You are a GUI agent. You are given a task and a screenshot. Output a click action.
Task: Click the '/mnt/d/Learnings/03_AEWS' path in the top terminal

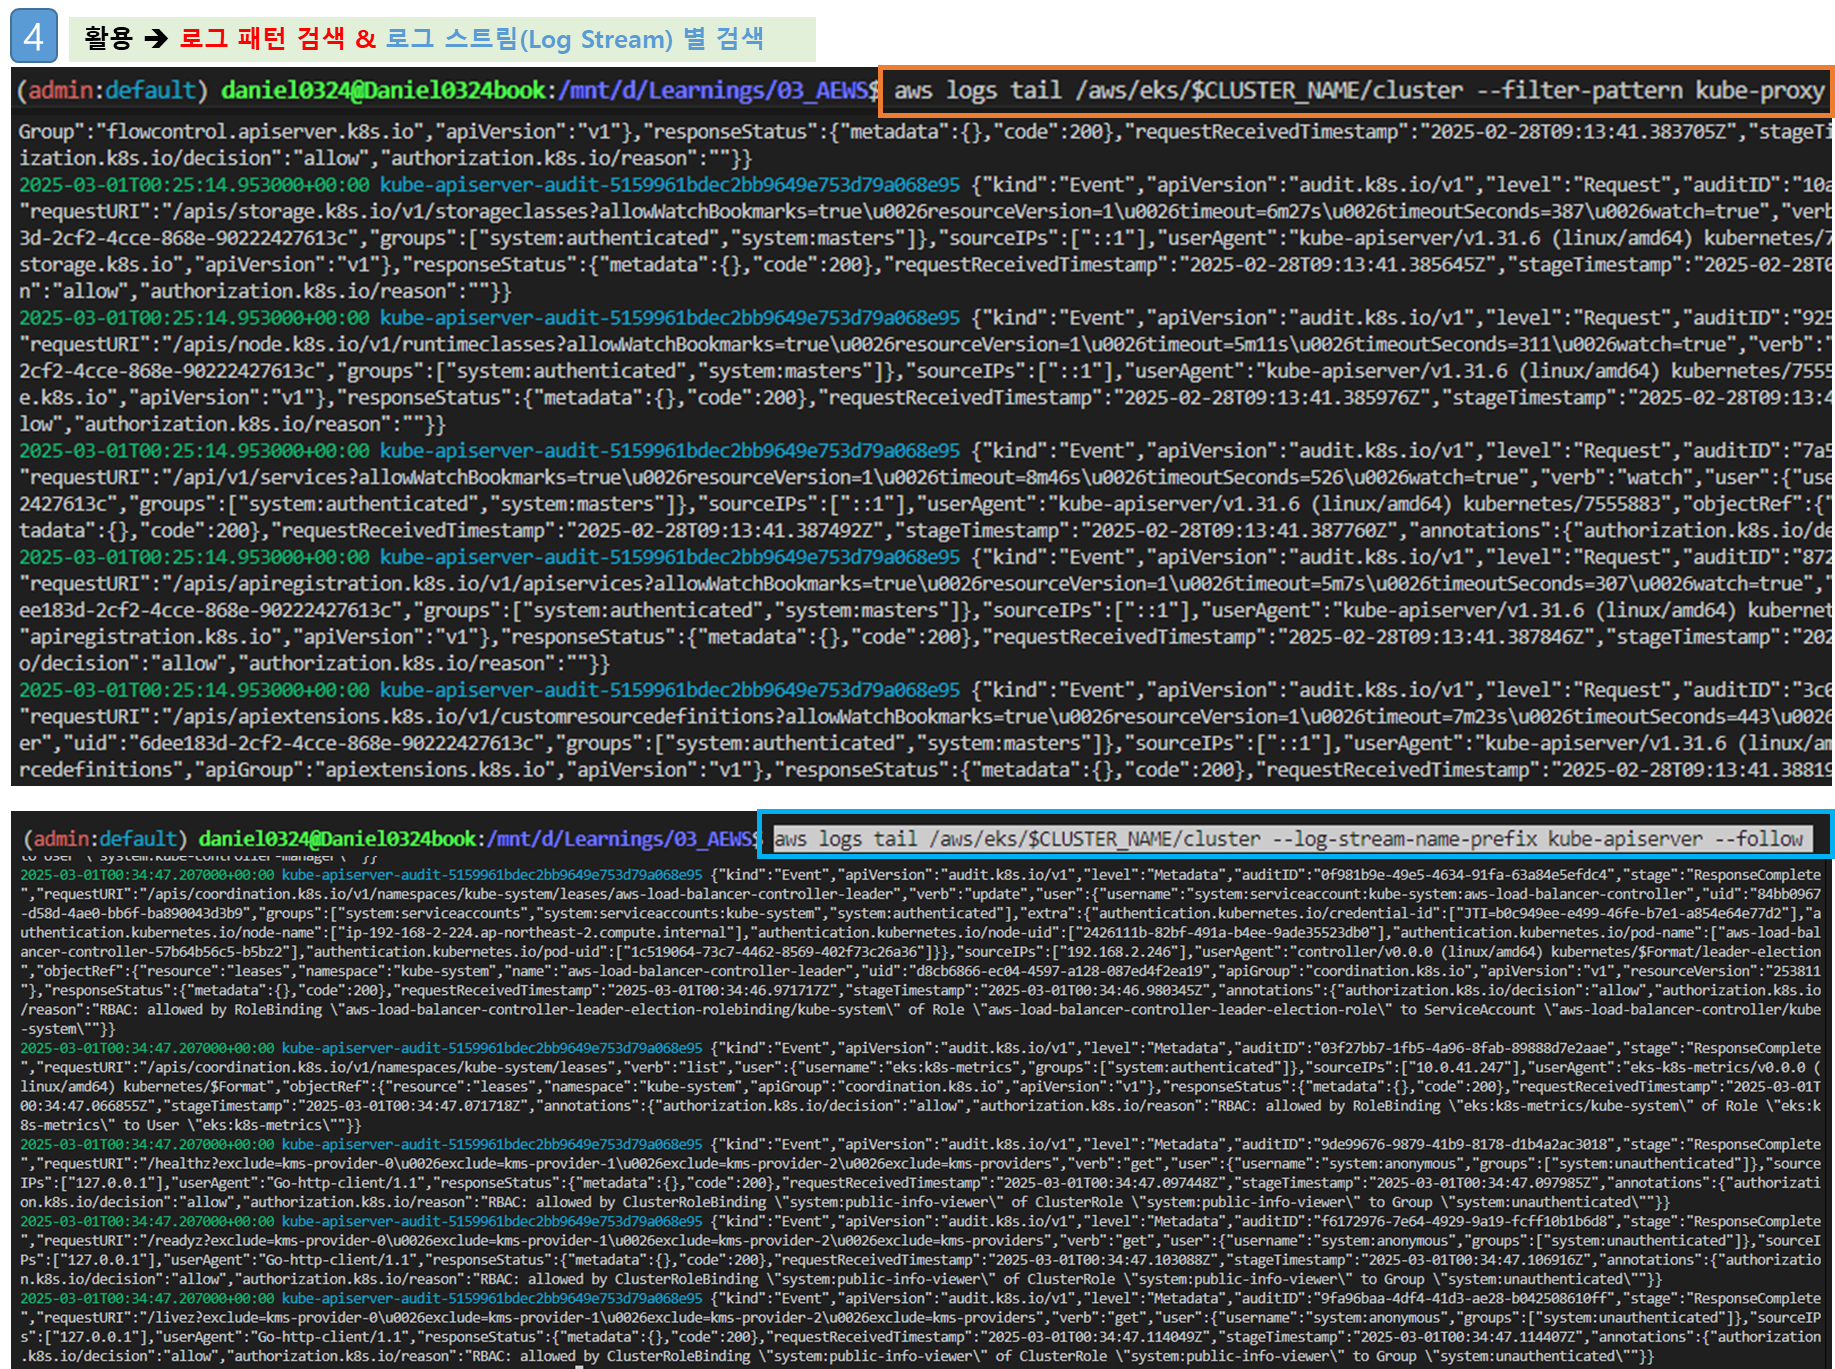tap(714, 91)
